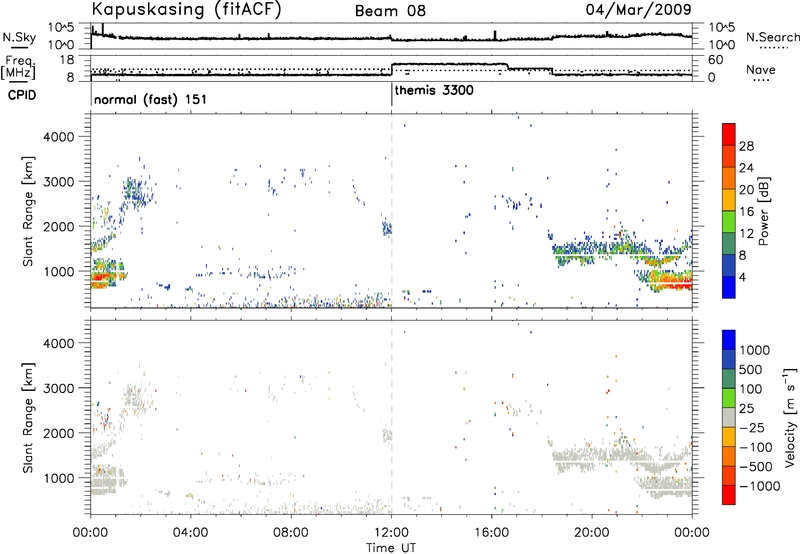Viewport: 800px width, 554px height.
Task: Click the '16:00' time axis tick label
Action: [491, 533]
